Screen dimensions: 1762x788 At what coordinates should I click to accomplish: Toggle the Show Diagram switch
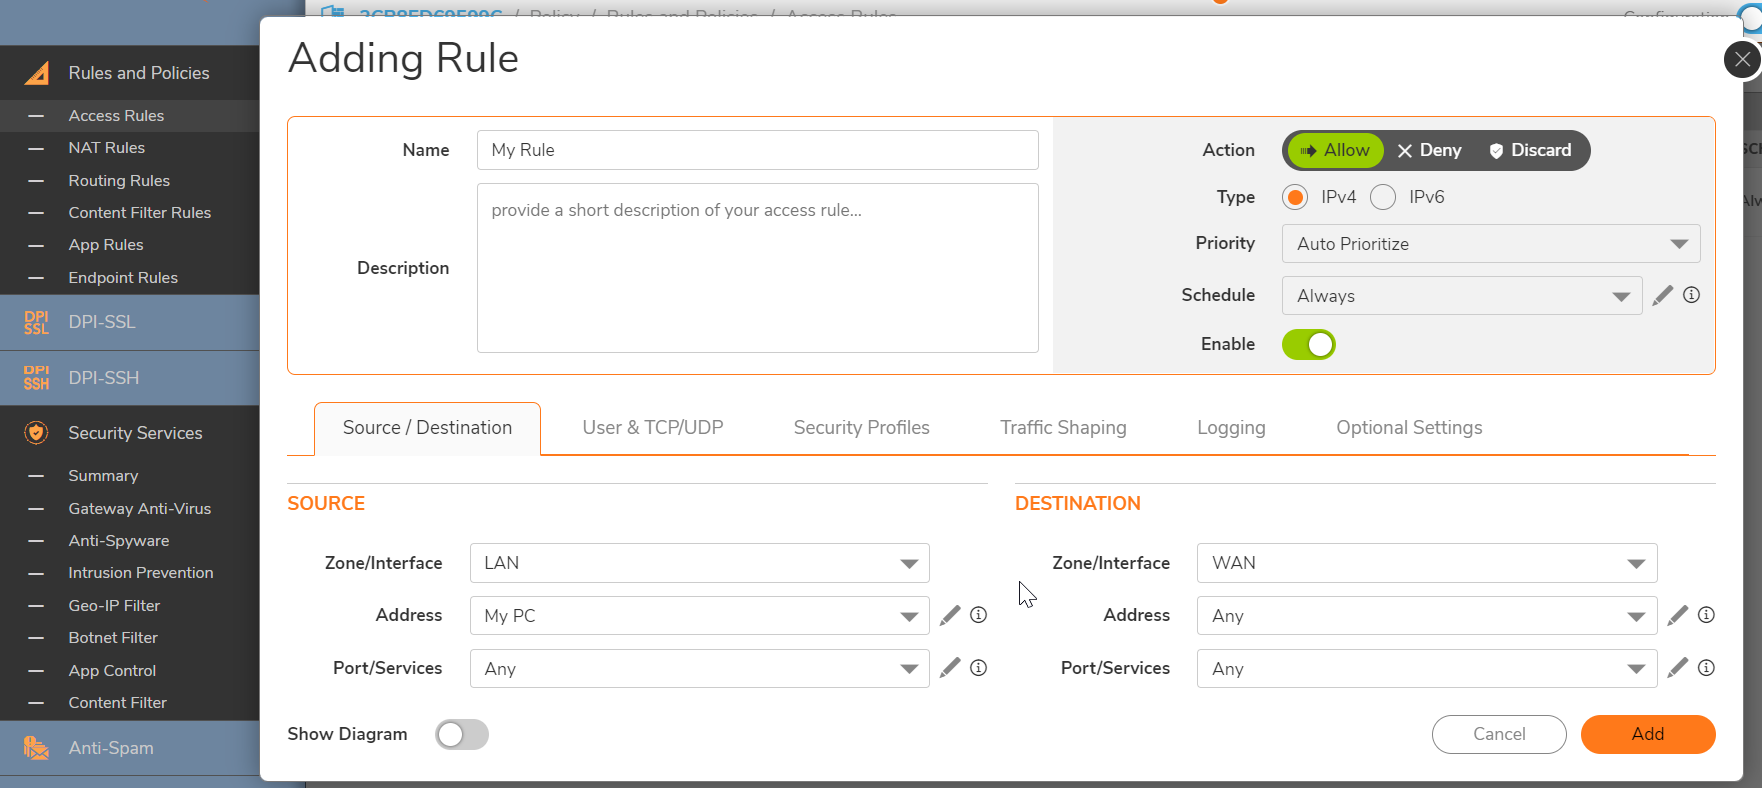[x=462, y=735]
